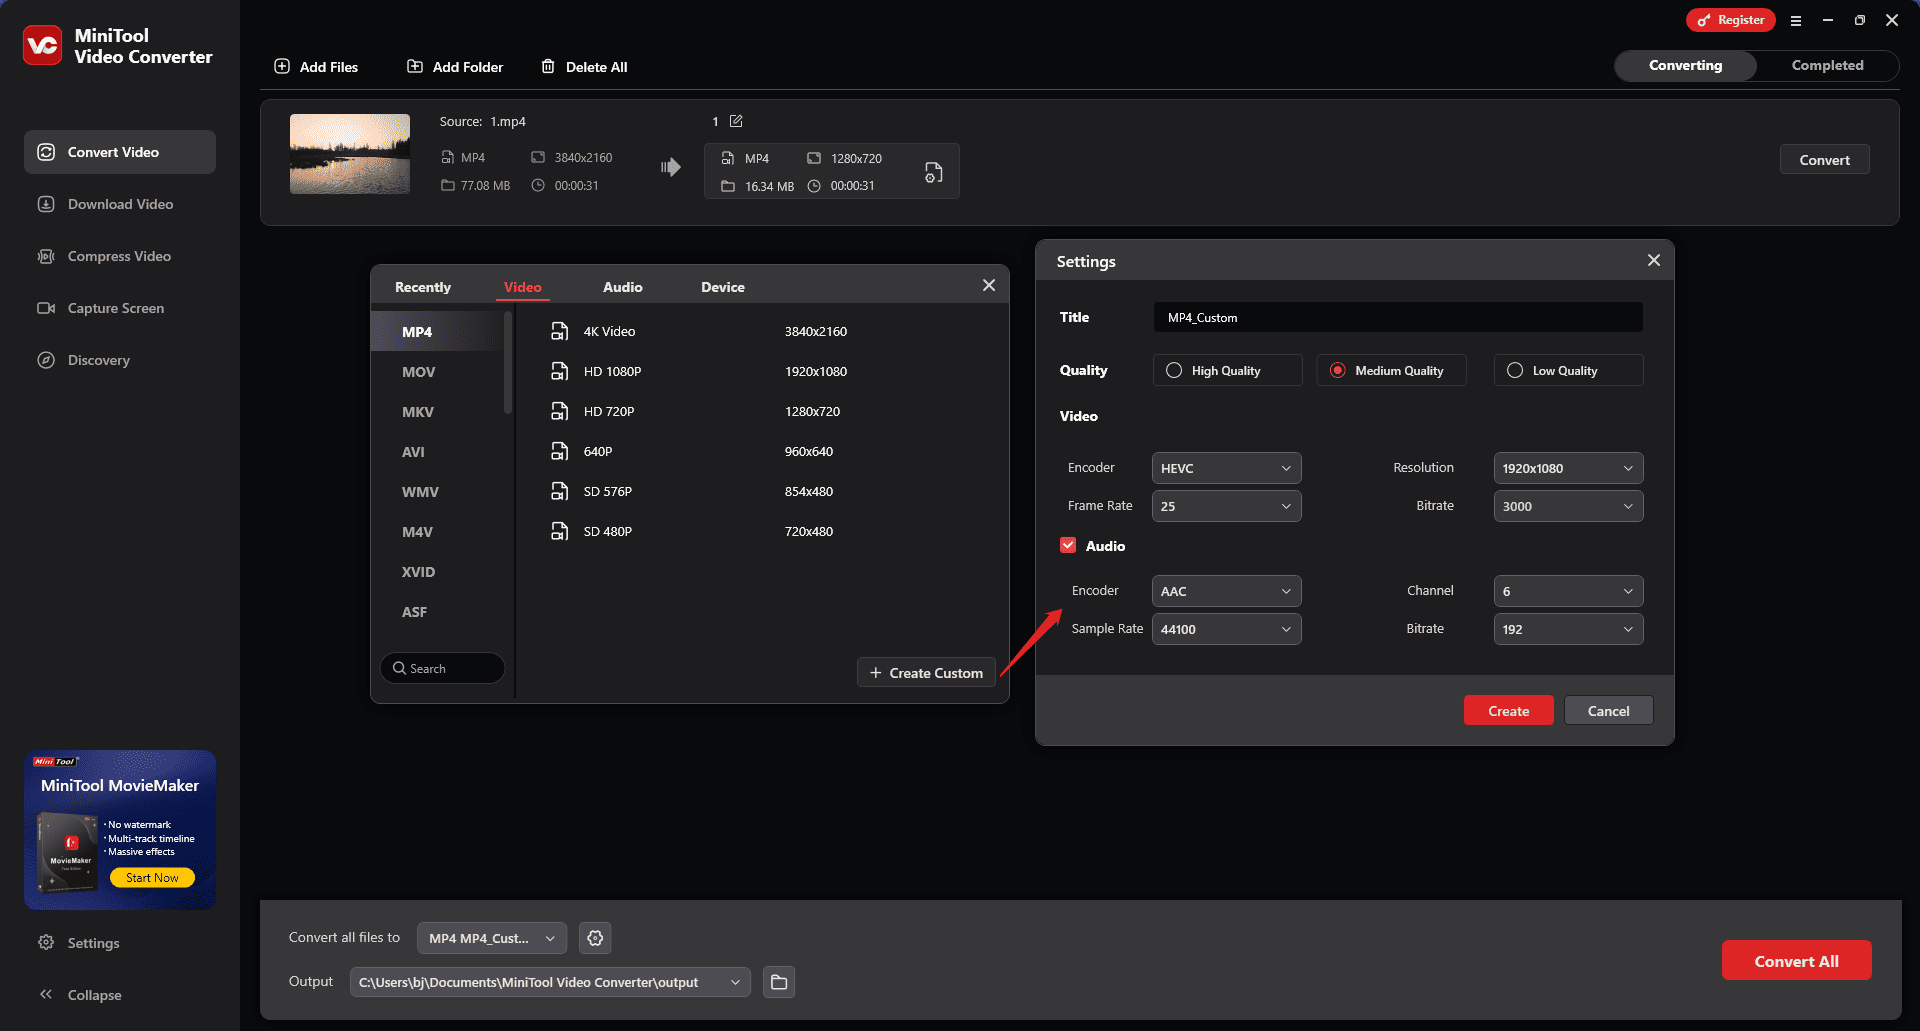
Task: Select the Medium Quality option
Action: click(x=1391, y=370)
